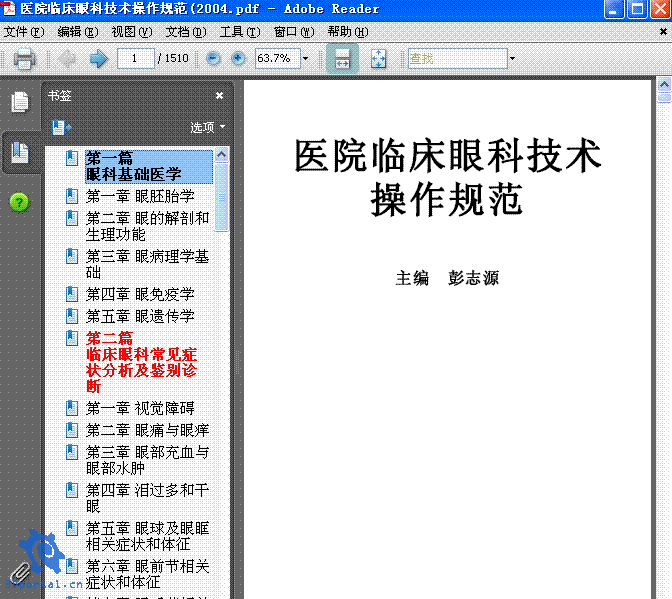672x599 pixels.
Task: Click bookmark icon beside 第五章 眼遗传学
Action: (x=72, y=316)
